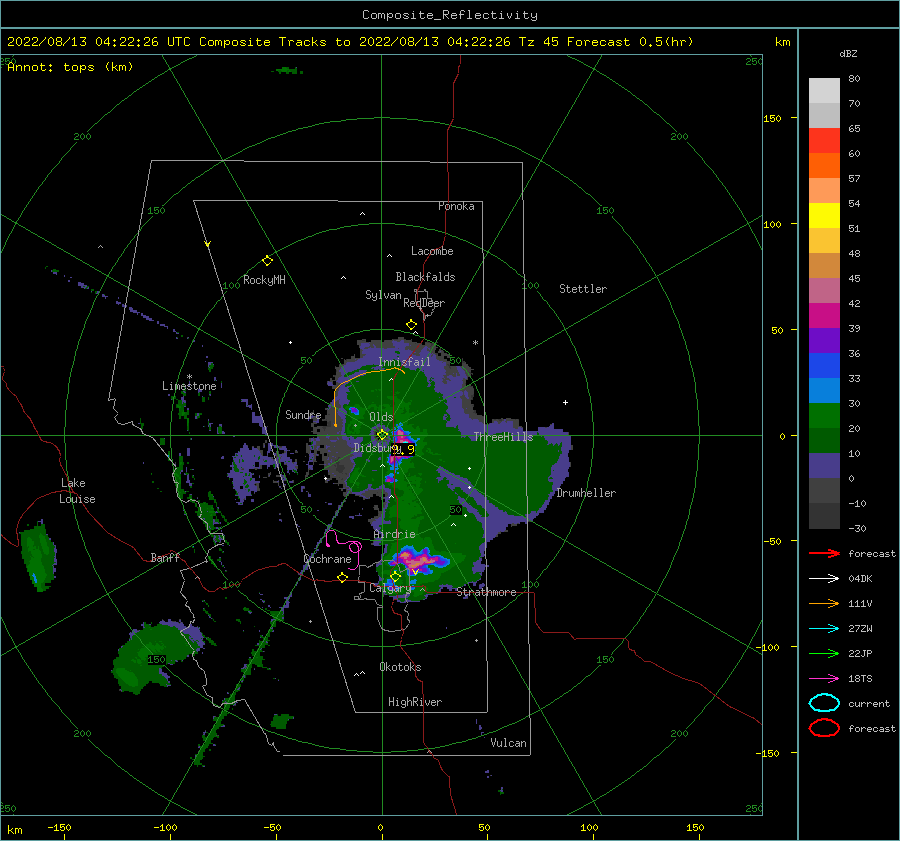900x841 pixels.
Task: Click the Blackfalds city label
Action: click(x=425, y=277)
